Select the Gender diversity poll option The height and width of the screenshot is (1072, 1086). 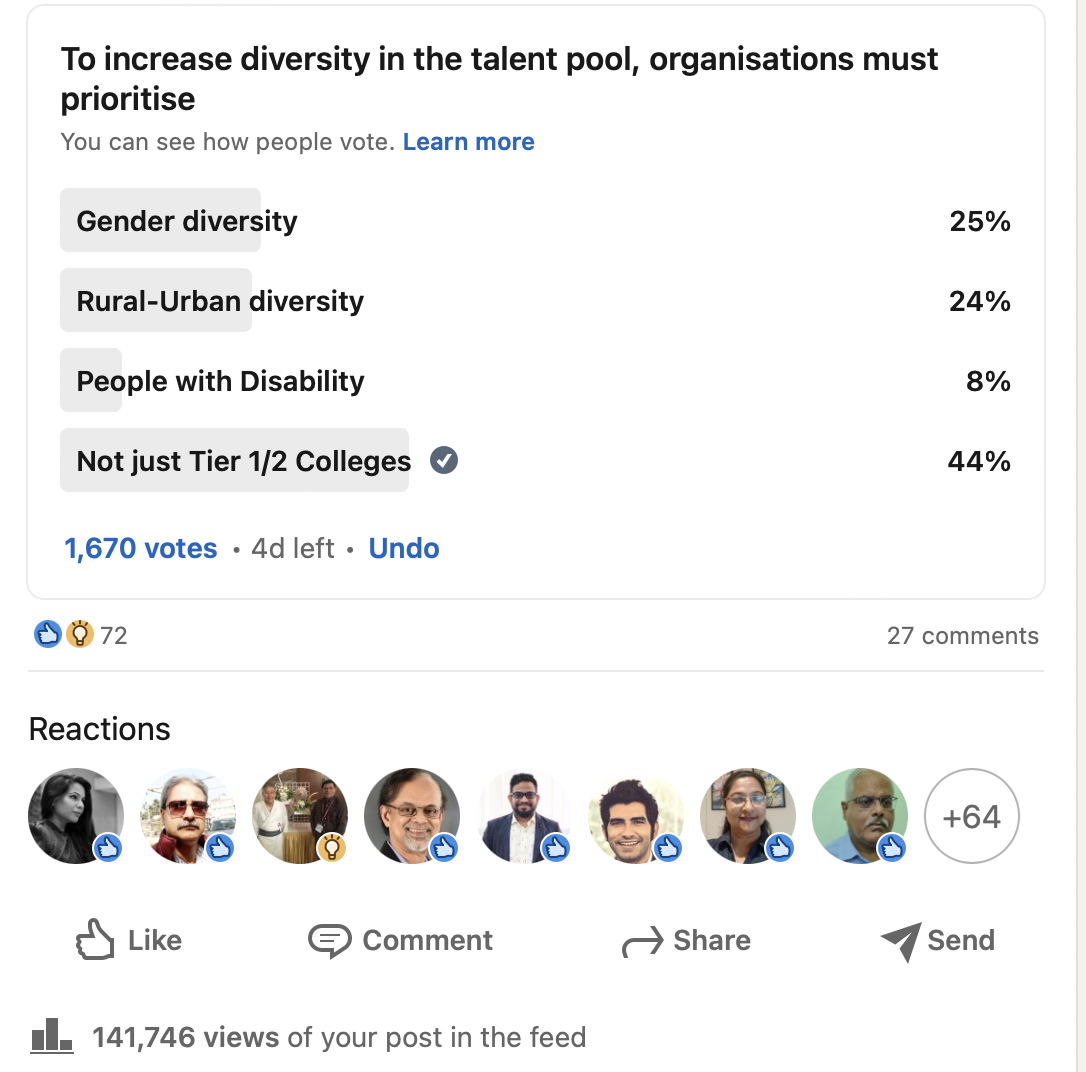click(x=187, y=221)
